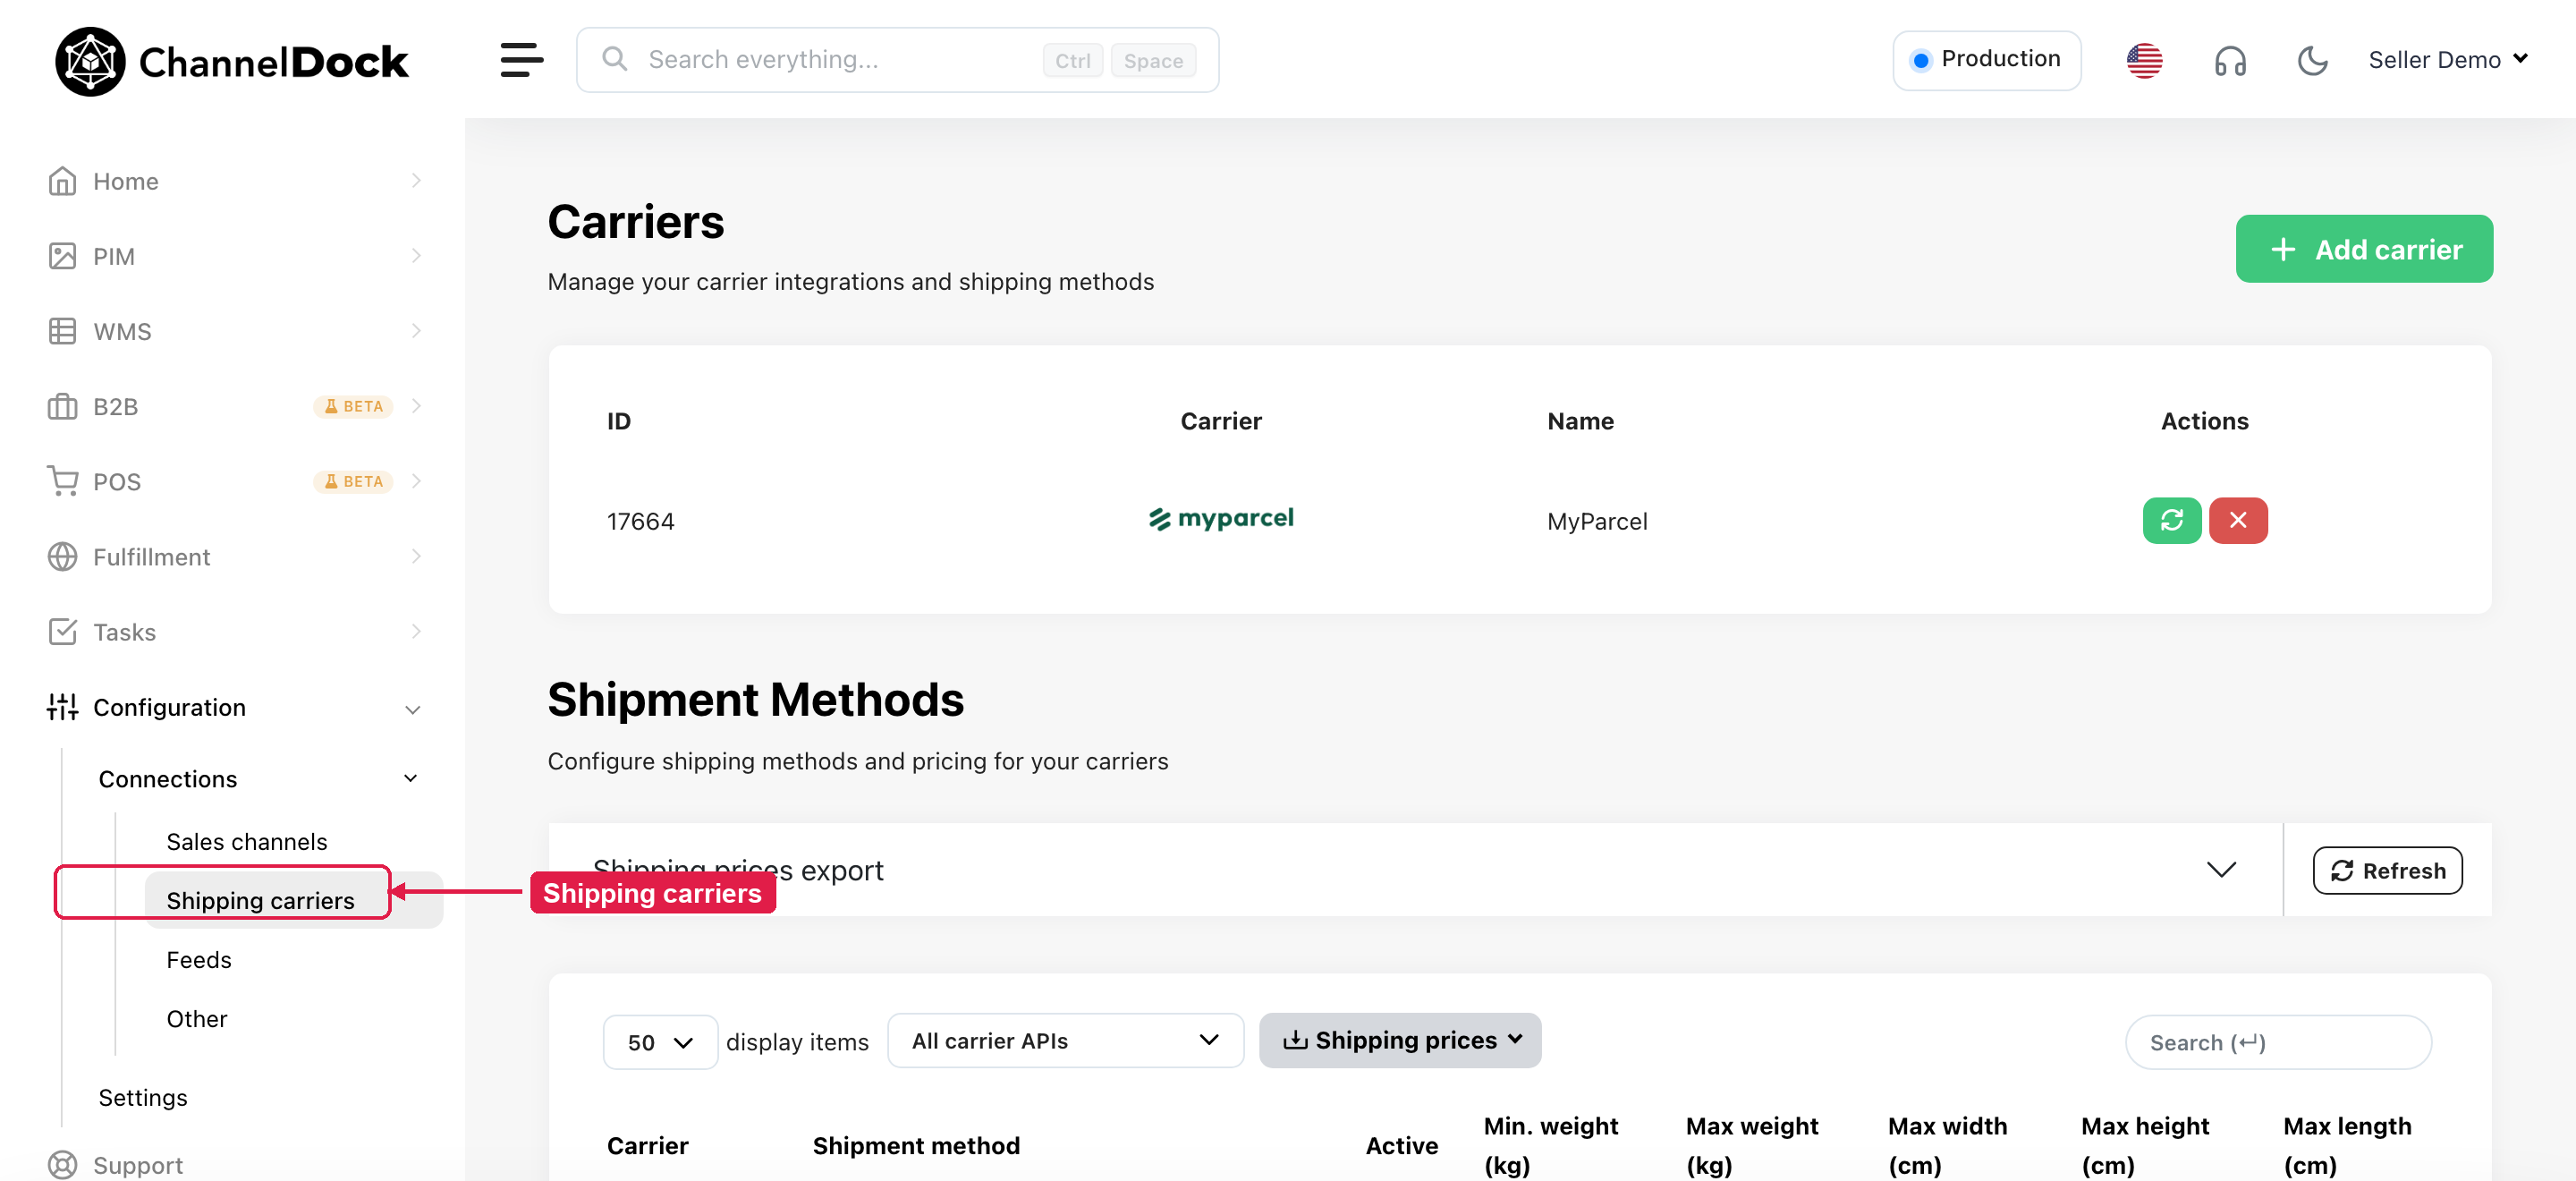The image size is (2576, 1181).
Task: Expand the WMS menu chevron
Action: click(416, 331)
